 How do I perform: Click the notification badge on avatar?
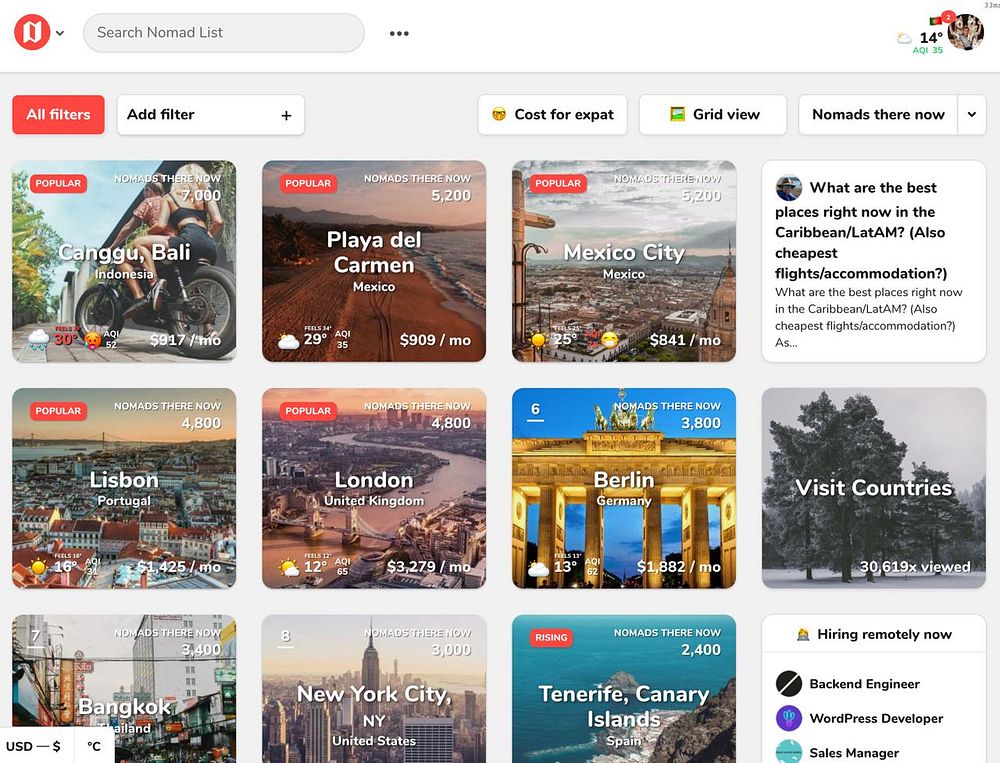tap(948, 17)
